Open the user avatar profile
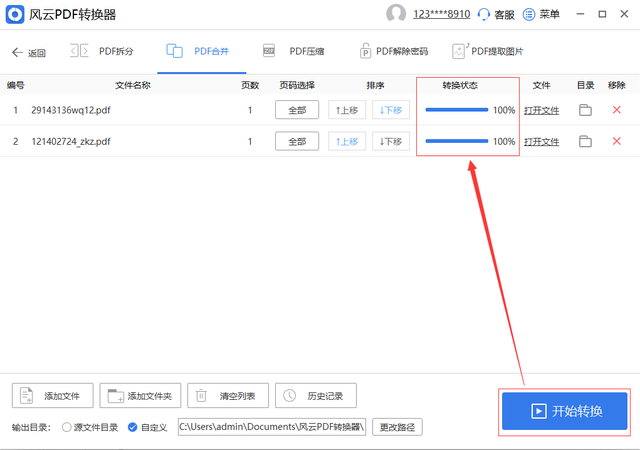This screenshot has height=450, width=640. coord(396,13)
